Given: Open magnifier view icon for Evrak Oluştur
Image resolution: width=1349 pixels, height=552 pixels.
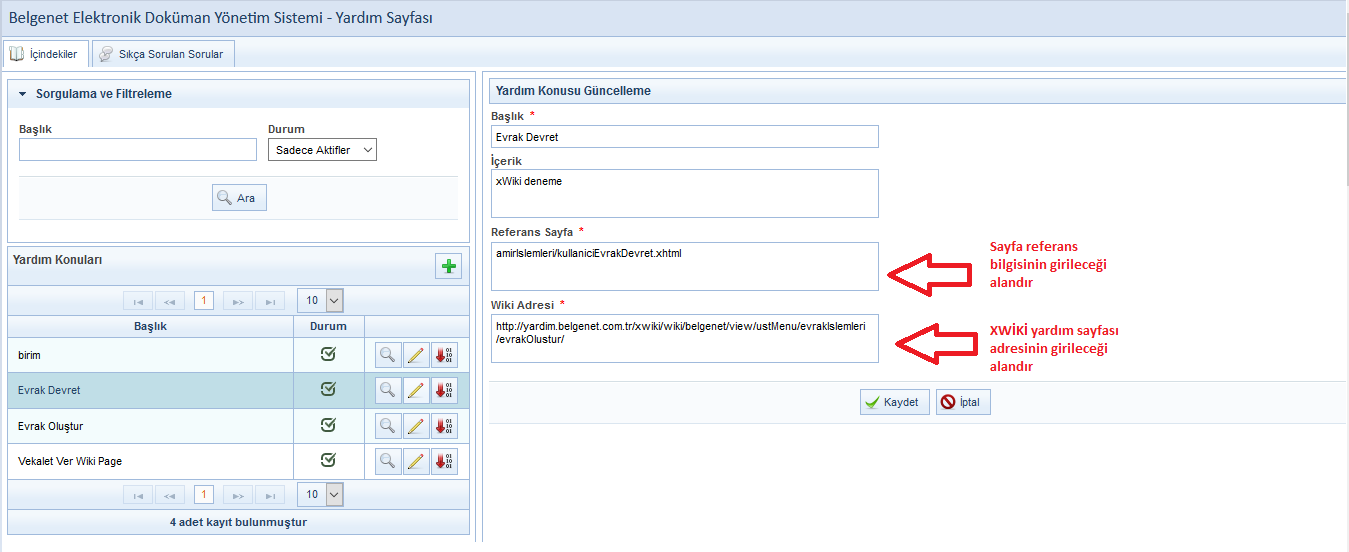Looking at the screenshot, I should 388,426.
